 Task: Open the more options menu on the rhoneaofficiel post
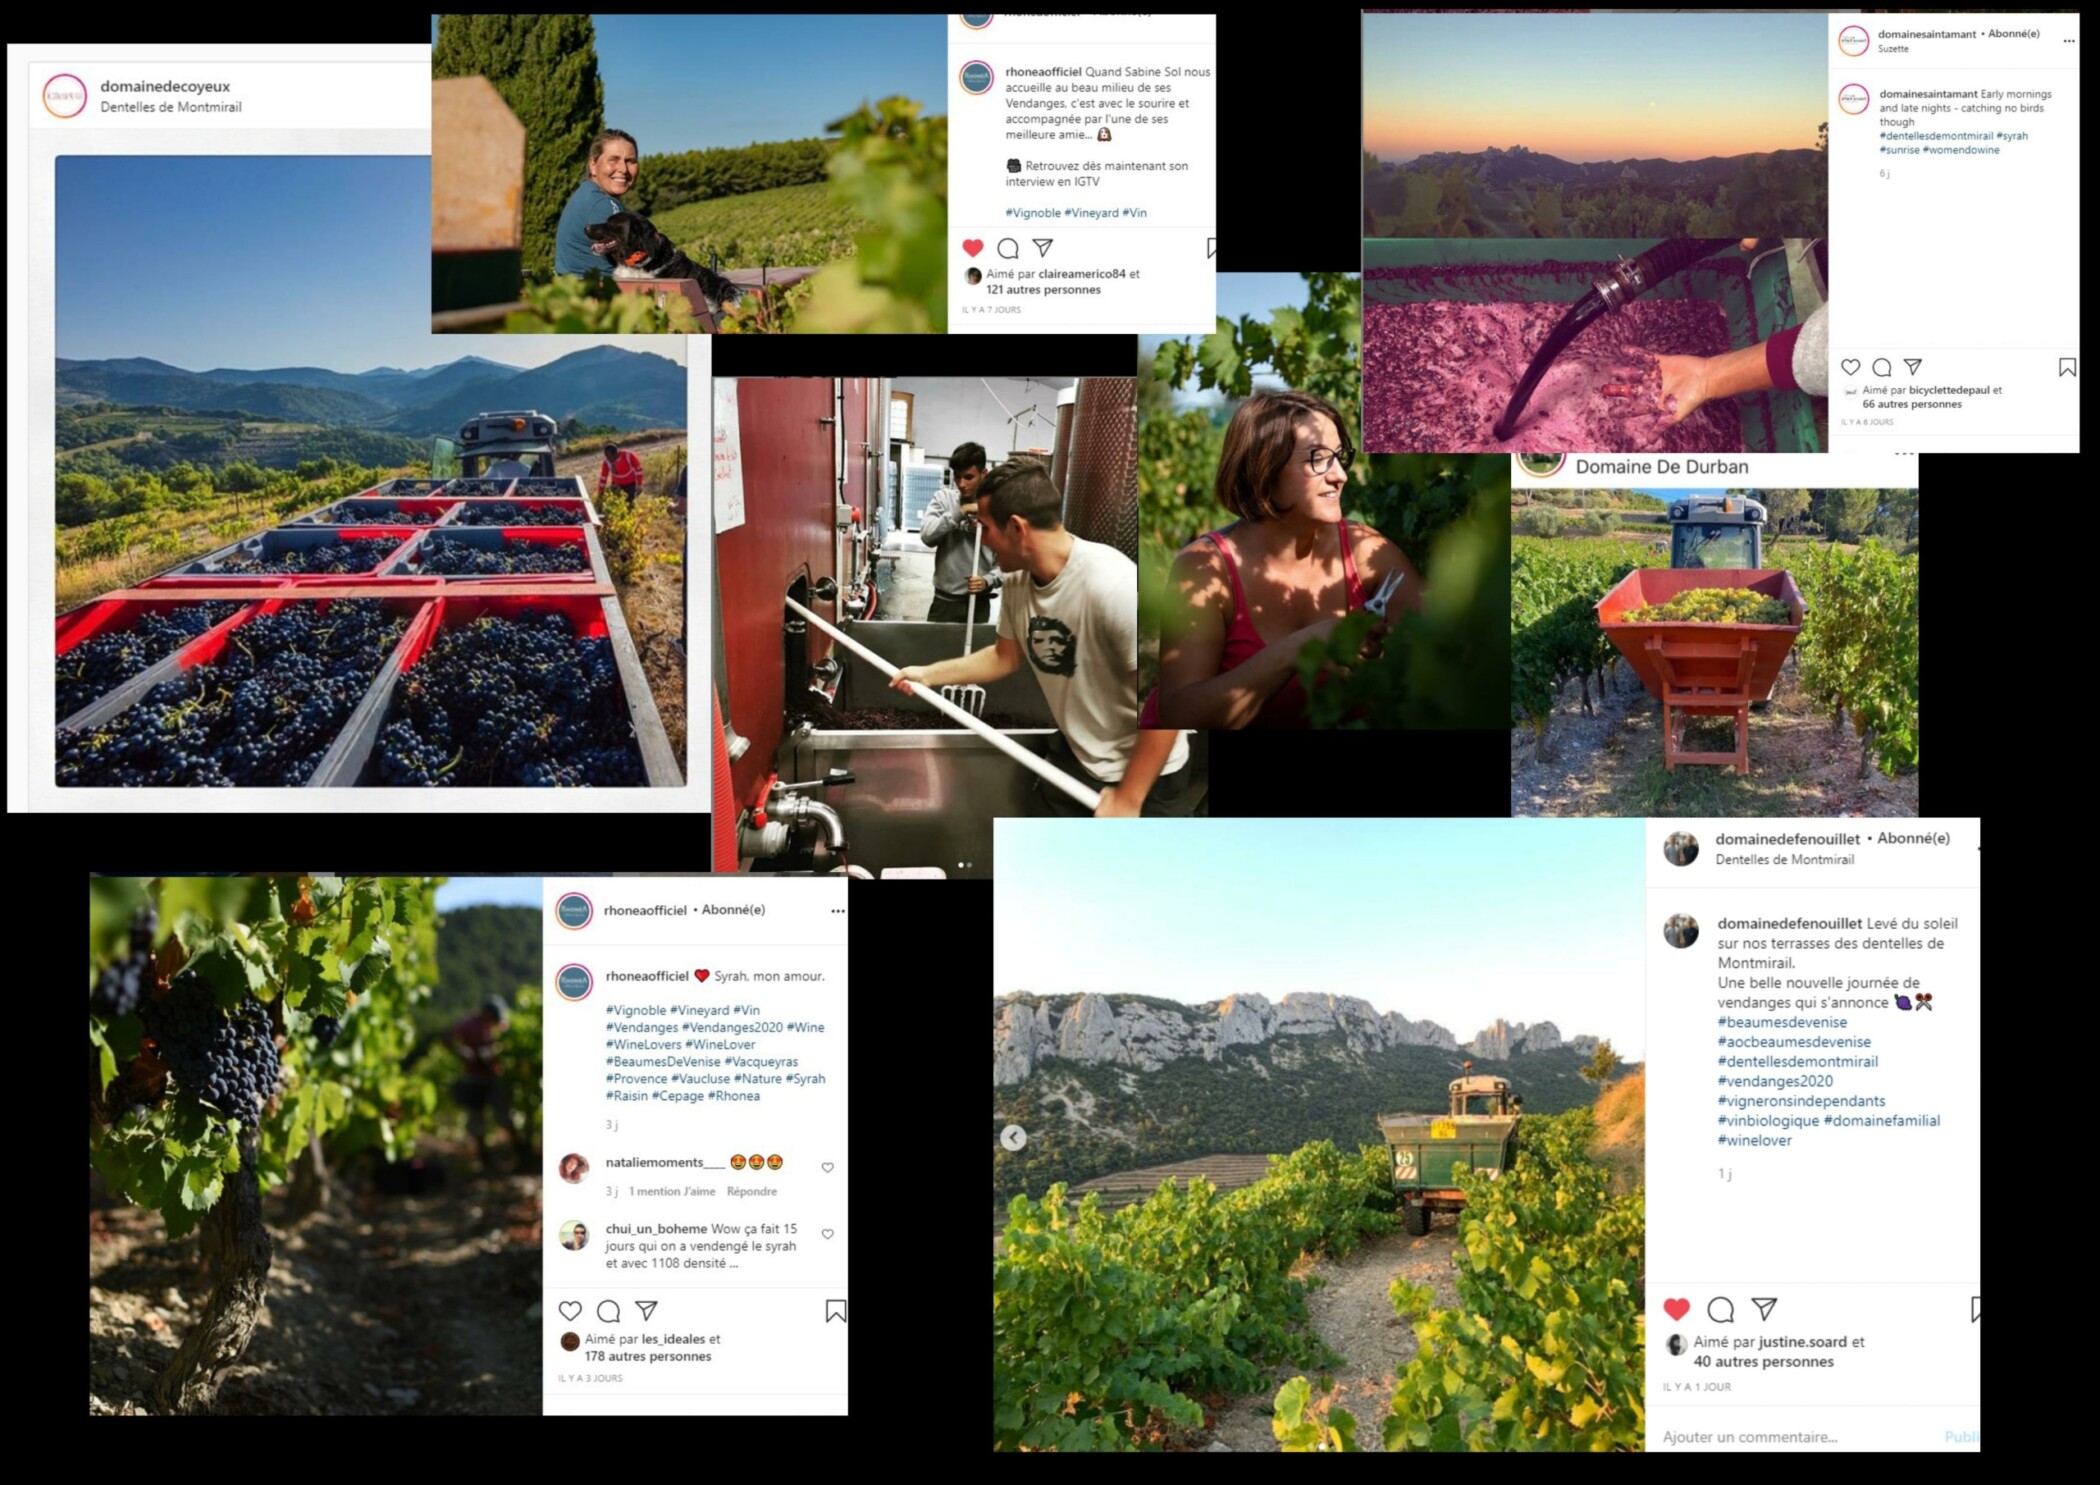coord(838,911)
